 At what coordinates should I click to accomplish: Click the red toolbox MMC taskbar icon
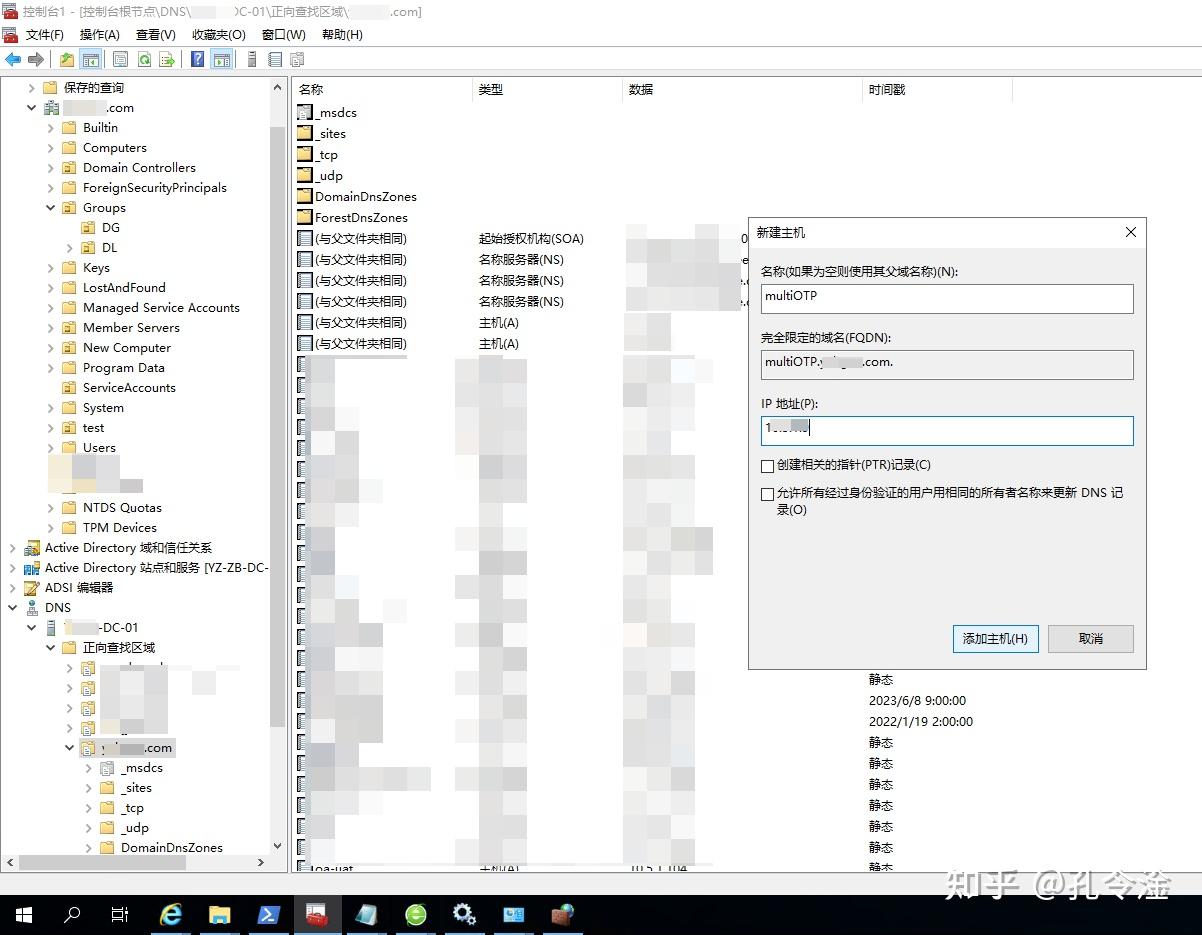pyautogui.click(x=317, y=914)
